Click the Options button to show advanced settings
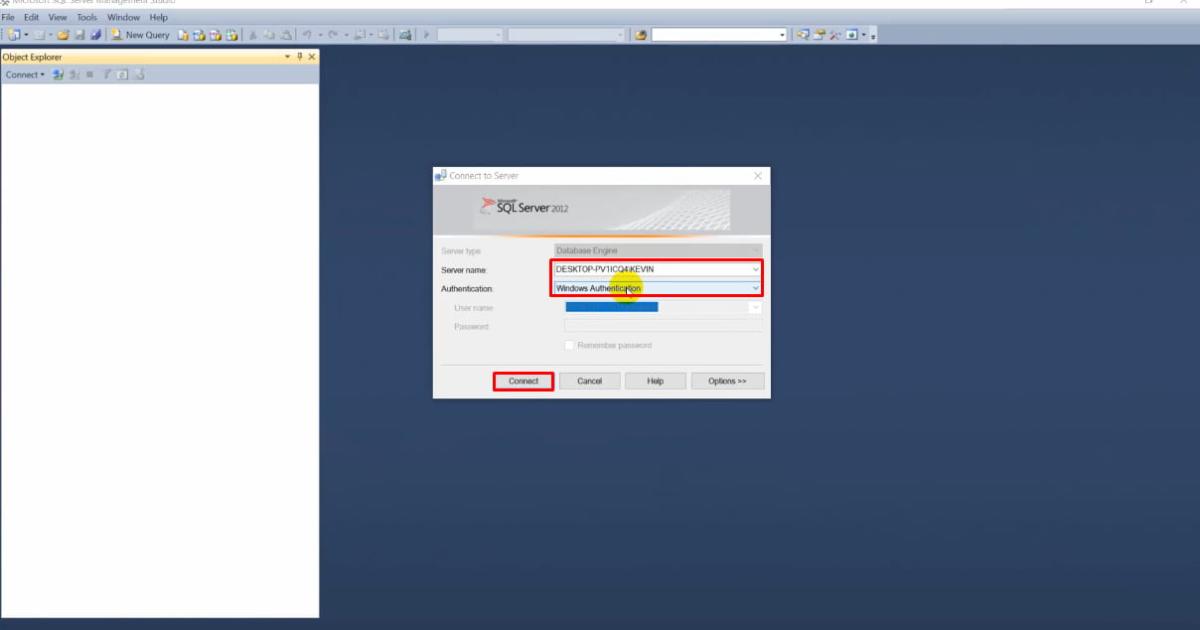Viewport: 1200px width, 630px height. (727, 381)
